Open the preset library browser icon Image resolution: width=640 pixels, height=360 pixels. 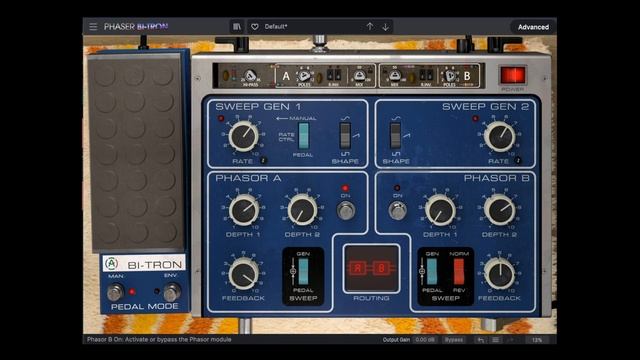[x=237, y=27]
